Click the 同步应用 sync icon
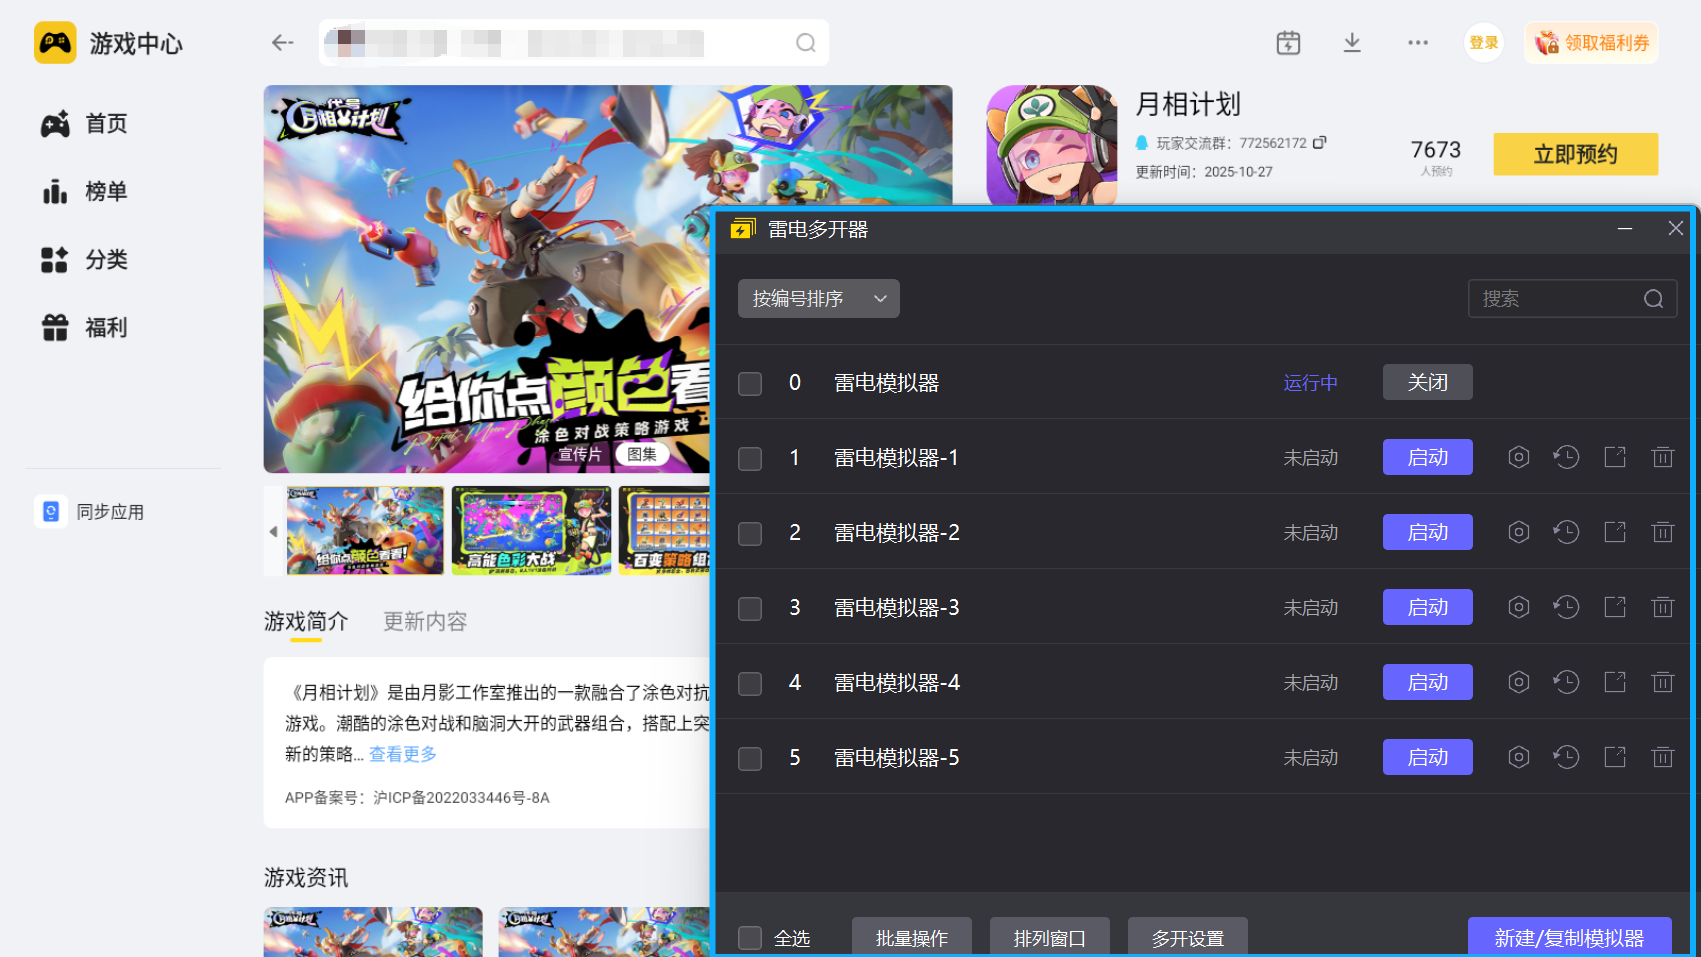Image resolution: width=1701 pixels, height=957 pixels. click(x=50, y=511)
